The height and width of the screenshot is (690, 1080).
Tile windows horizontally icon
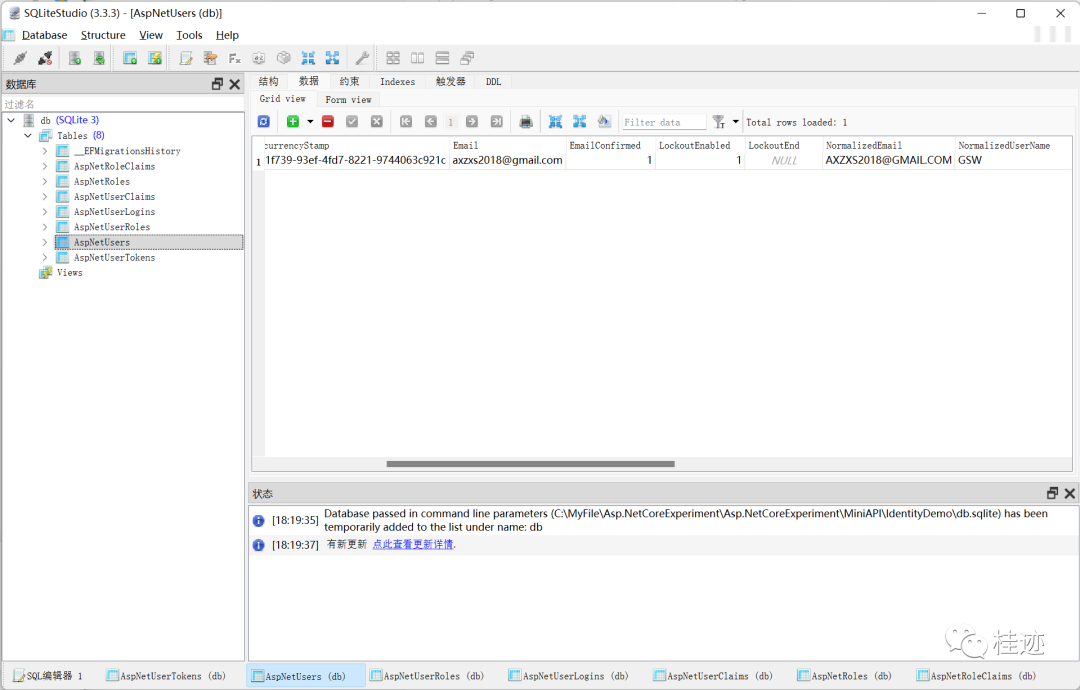pos(442,59)
